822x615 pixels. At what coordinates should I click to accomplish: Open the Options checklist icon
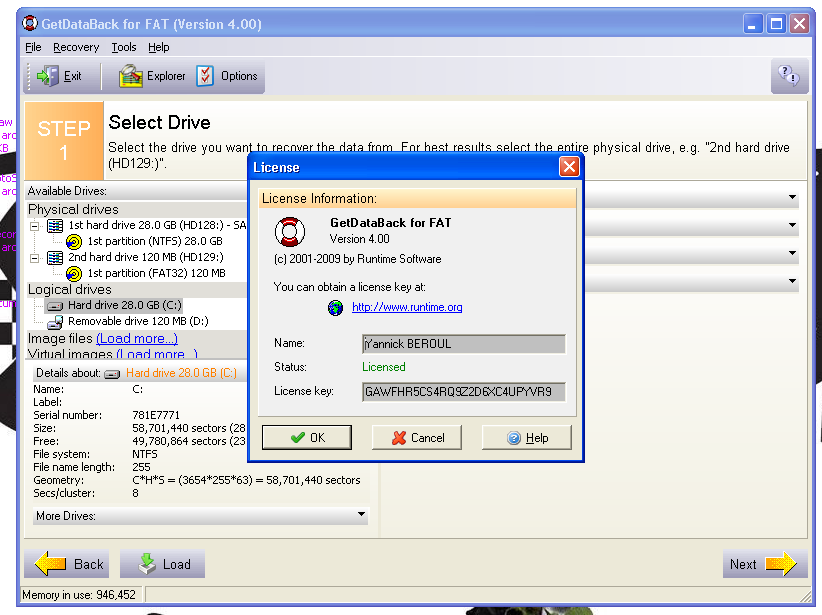(x=205, y=76)
